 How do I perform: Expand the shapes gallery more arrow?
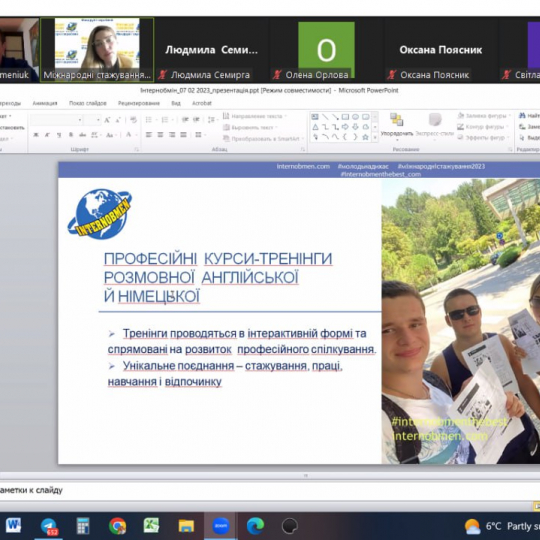tap(375, 137)
